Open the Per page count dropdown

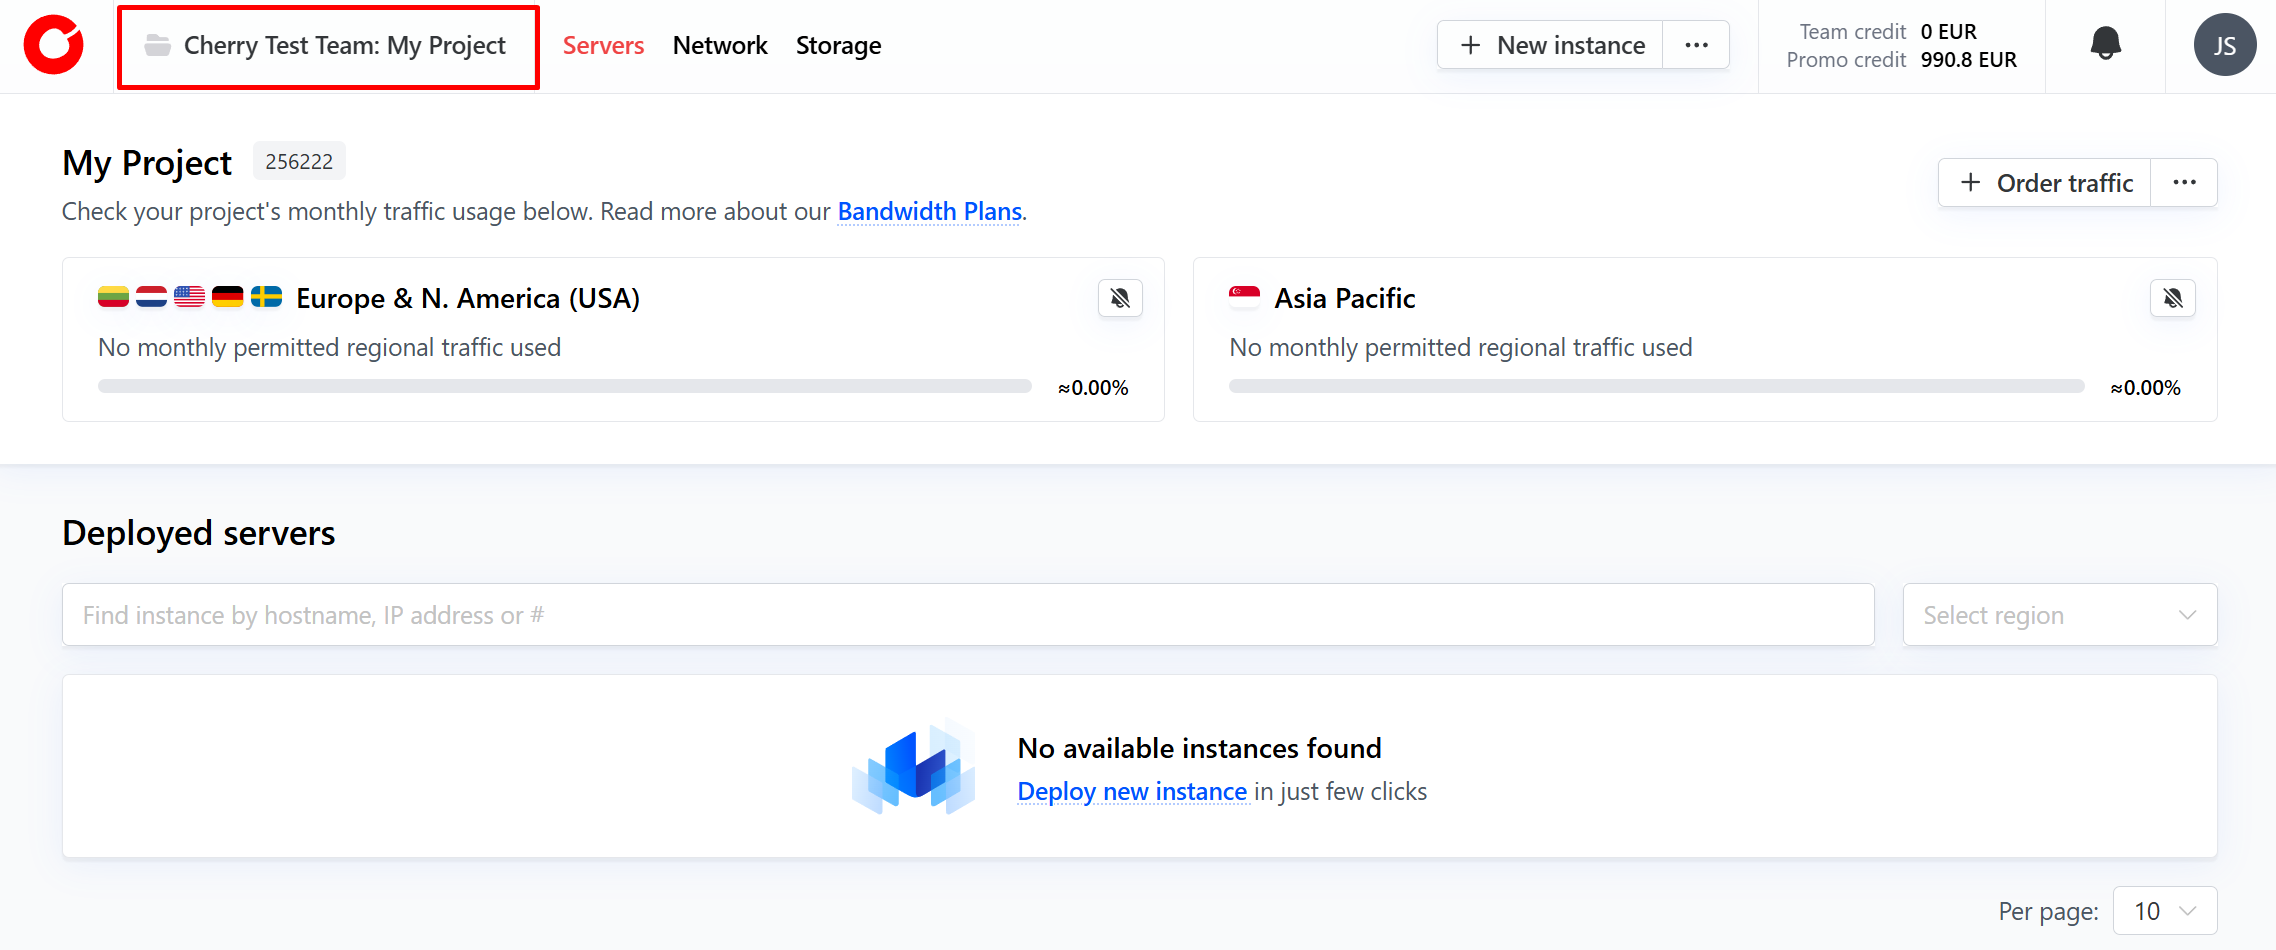[2164, 911]
